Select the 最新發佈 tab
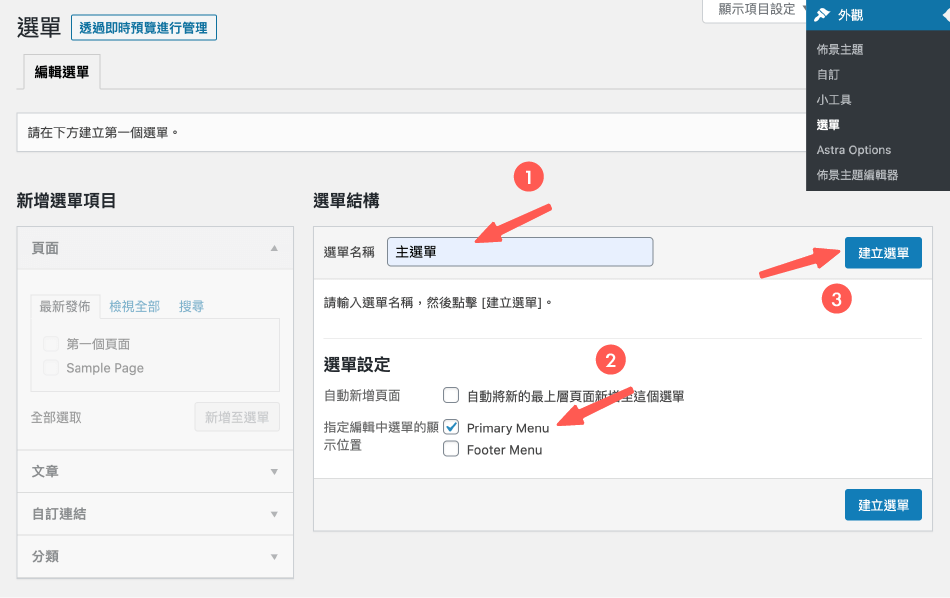950x598 pixels. click(65, 307)
